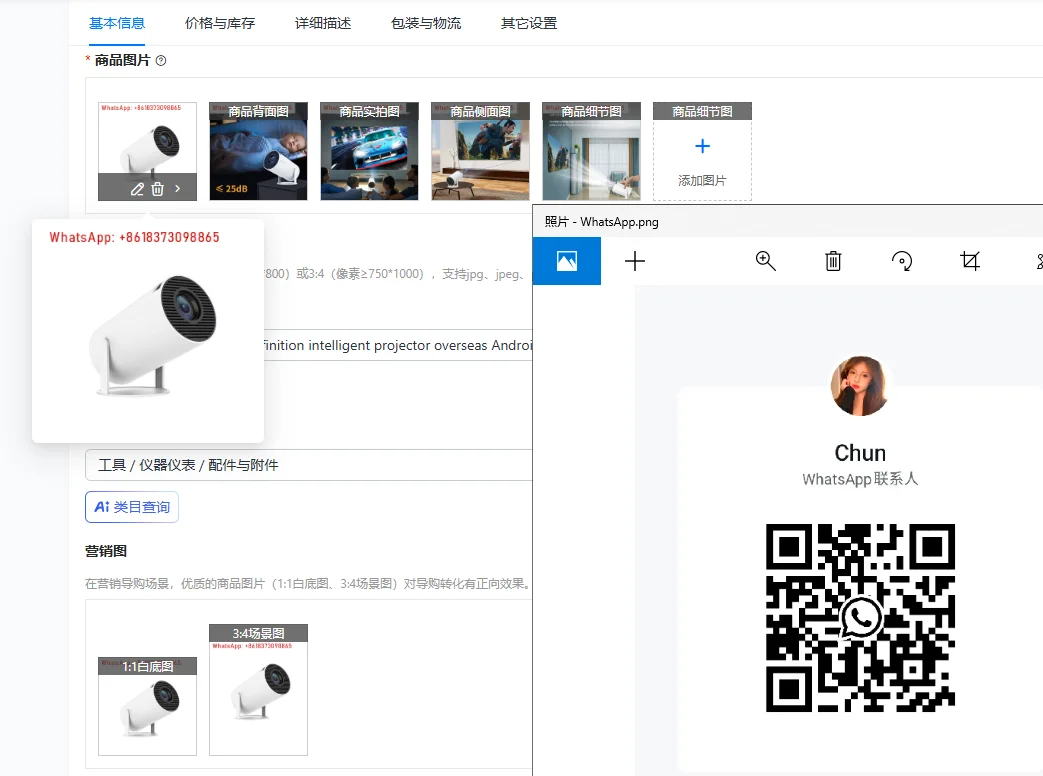This screenshot has height=776, width=1043.
Task: Select the 包装与物流 tab
Action: (x=426, y=23)
